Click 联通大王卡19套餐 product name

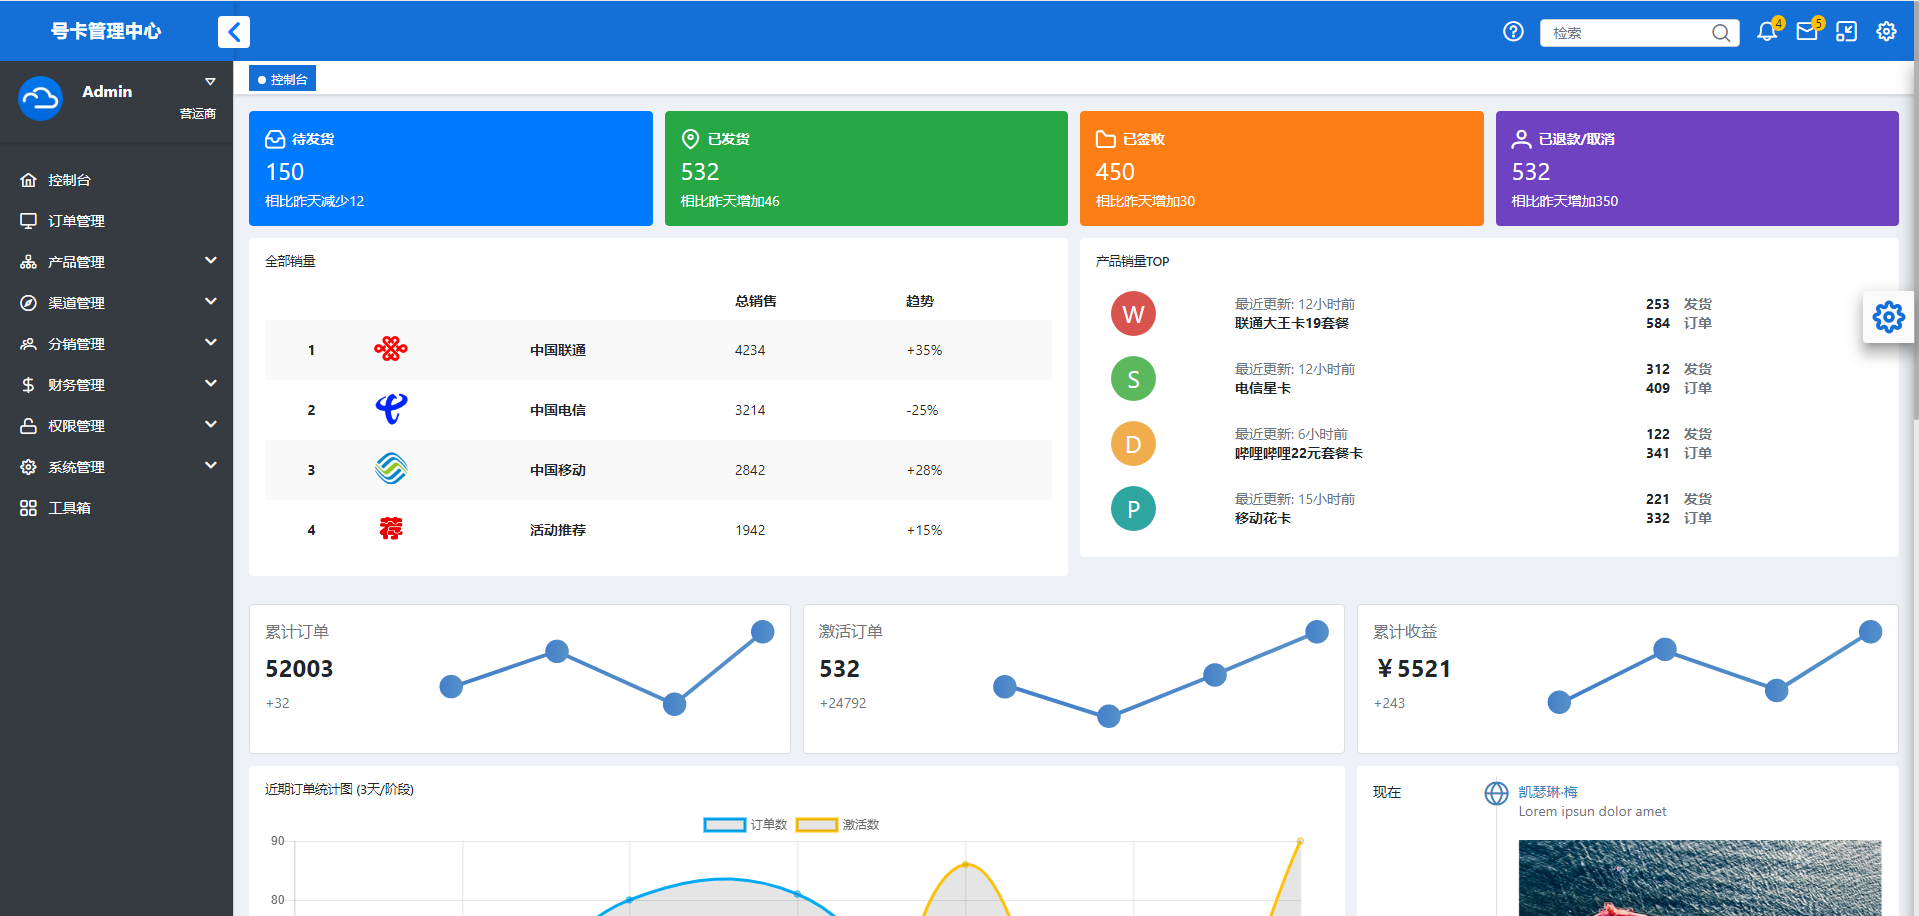[x=1292, y=323]
